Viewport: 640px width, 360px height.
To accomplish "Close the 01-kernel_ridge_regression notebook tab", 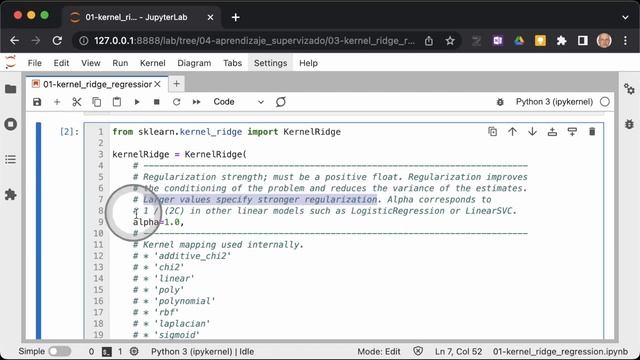I will click(x=158, y=84).
